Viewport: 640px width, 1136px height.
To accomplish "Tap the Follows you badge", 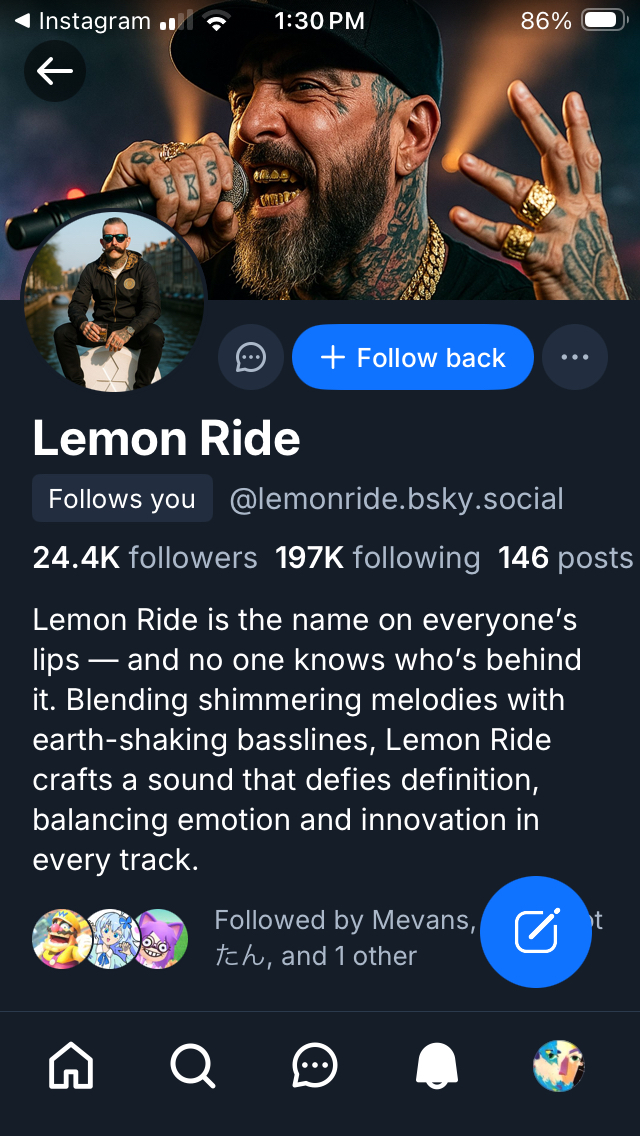I will click(122, 498).
